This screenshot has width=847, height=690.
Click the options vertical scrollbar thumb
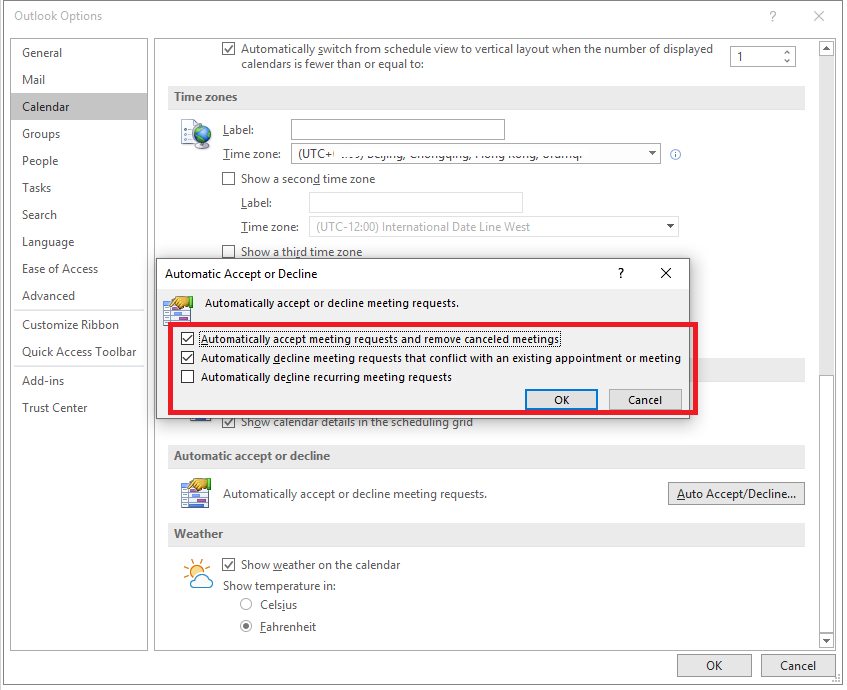[826, 503]
